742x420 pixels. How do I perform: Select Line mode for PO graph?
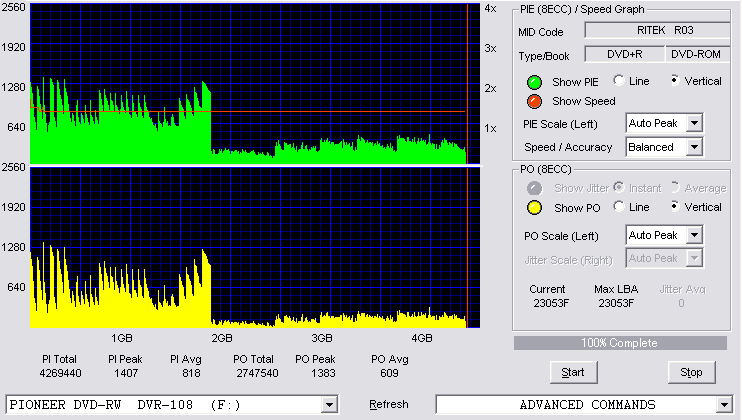(618, 206)
